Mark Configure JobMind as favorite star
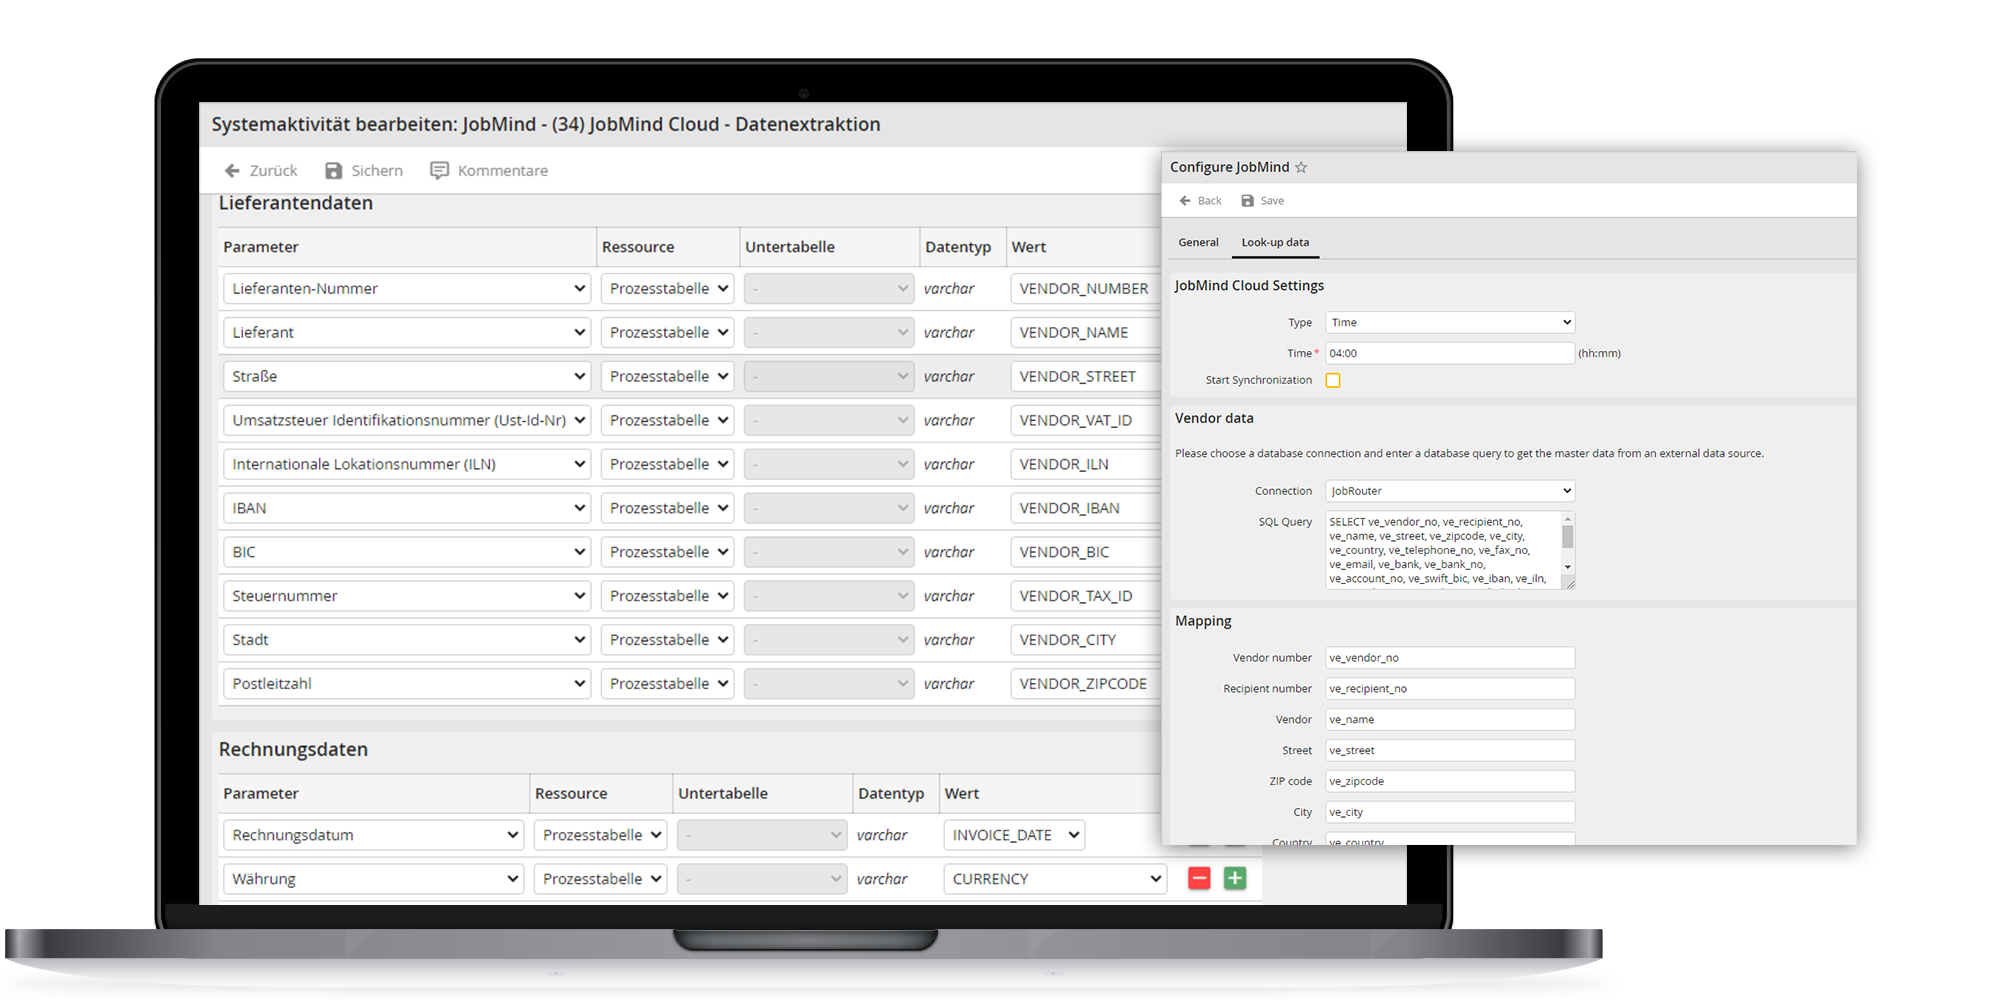Viewport: 2000px width, 1000px height. click(1301, 168)
